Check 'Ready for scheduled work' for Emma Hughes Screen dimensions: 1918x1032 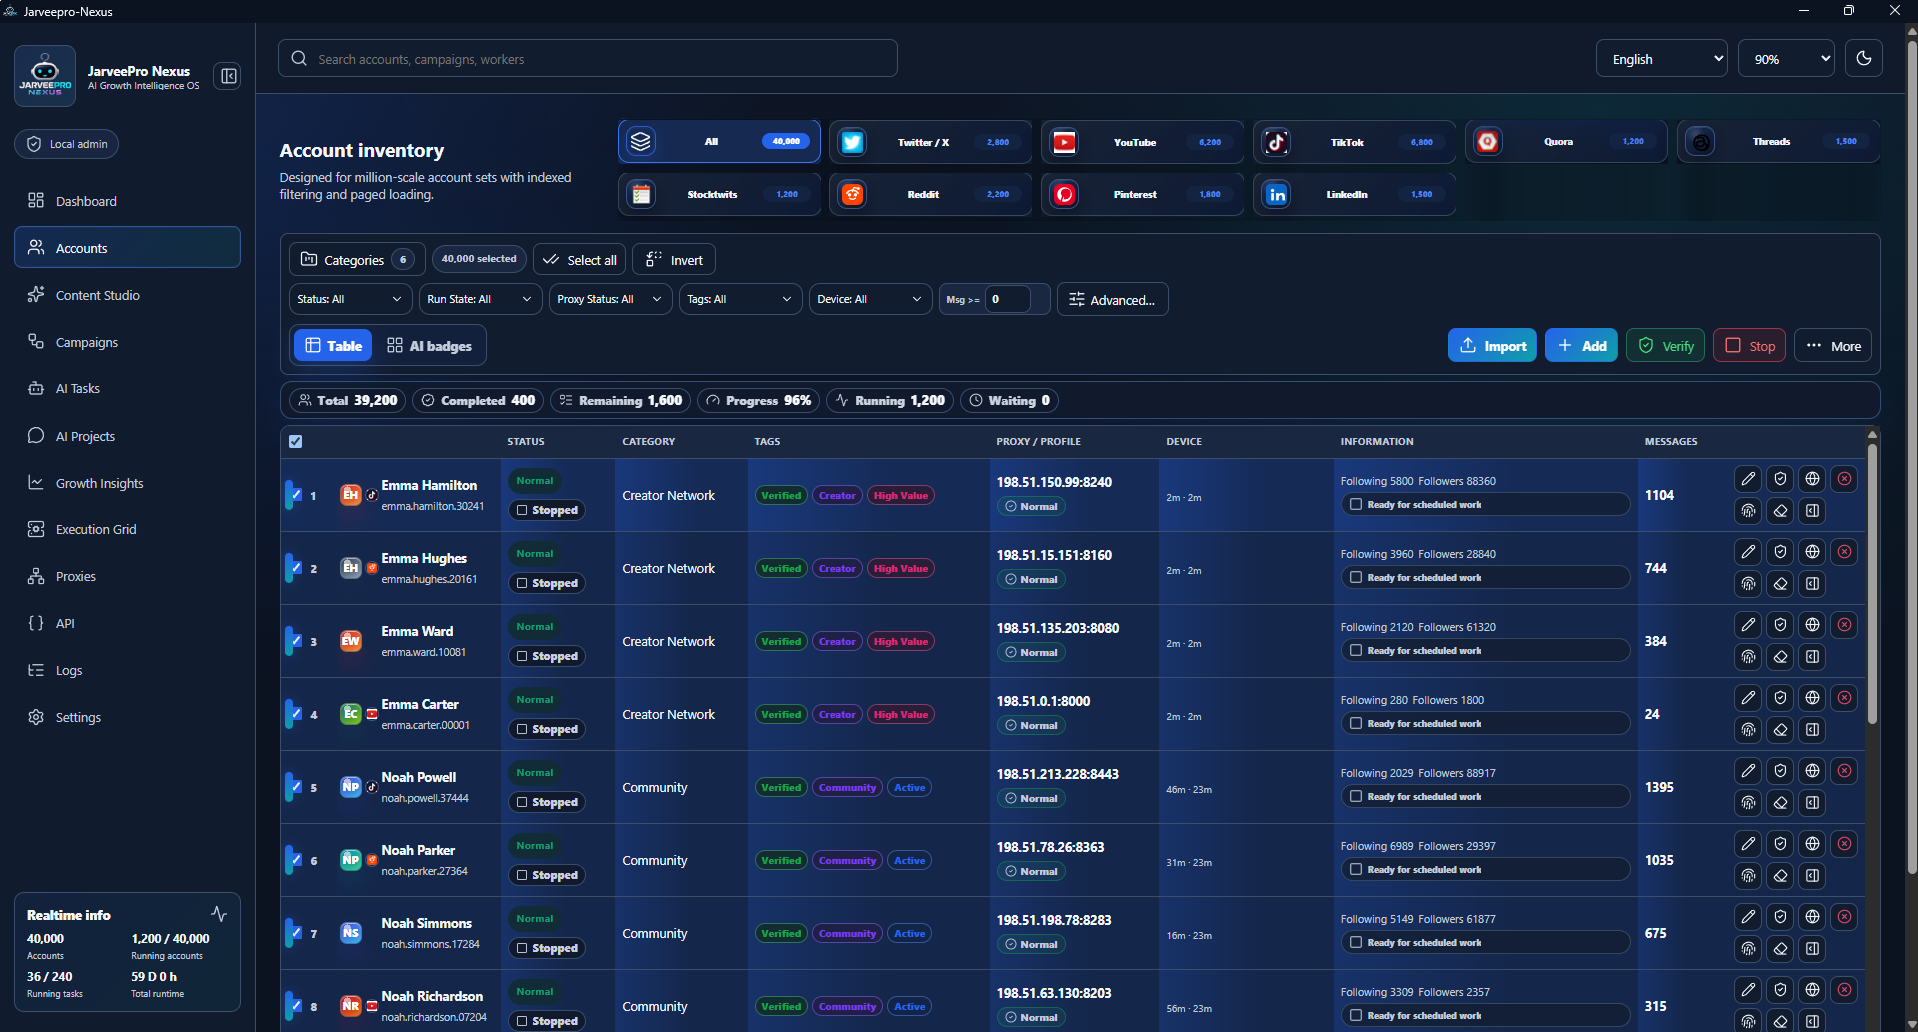(1356, 578)
